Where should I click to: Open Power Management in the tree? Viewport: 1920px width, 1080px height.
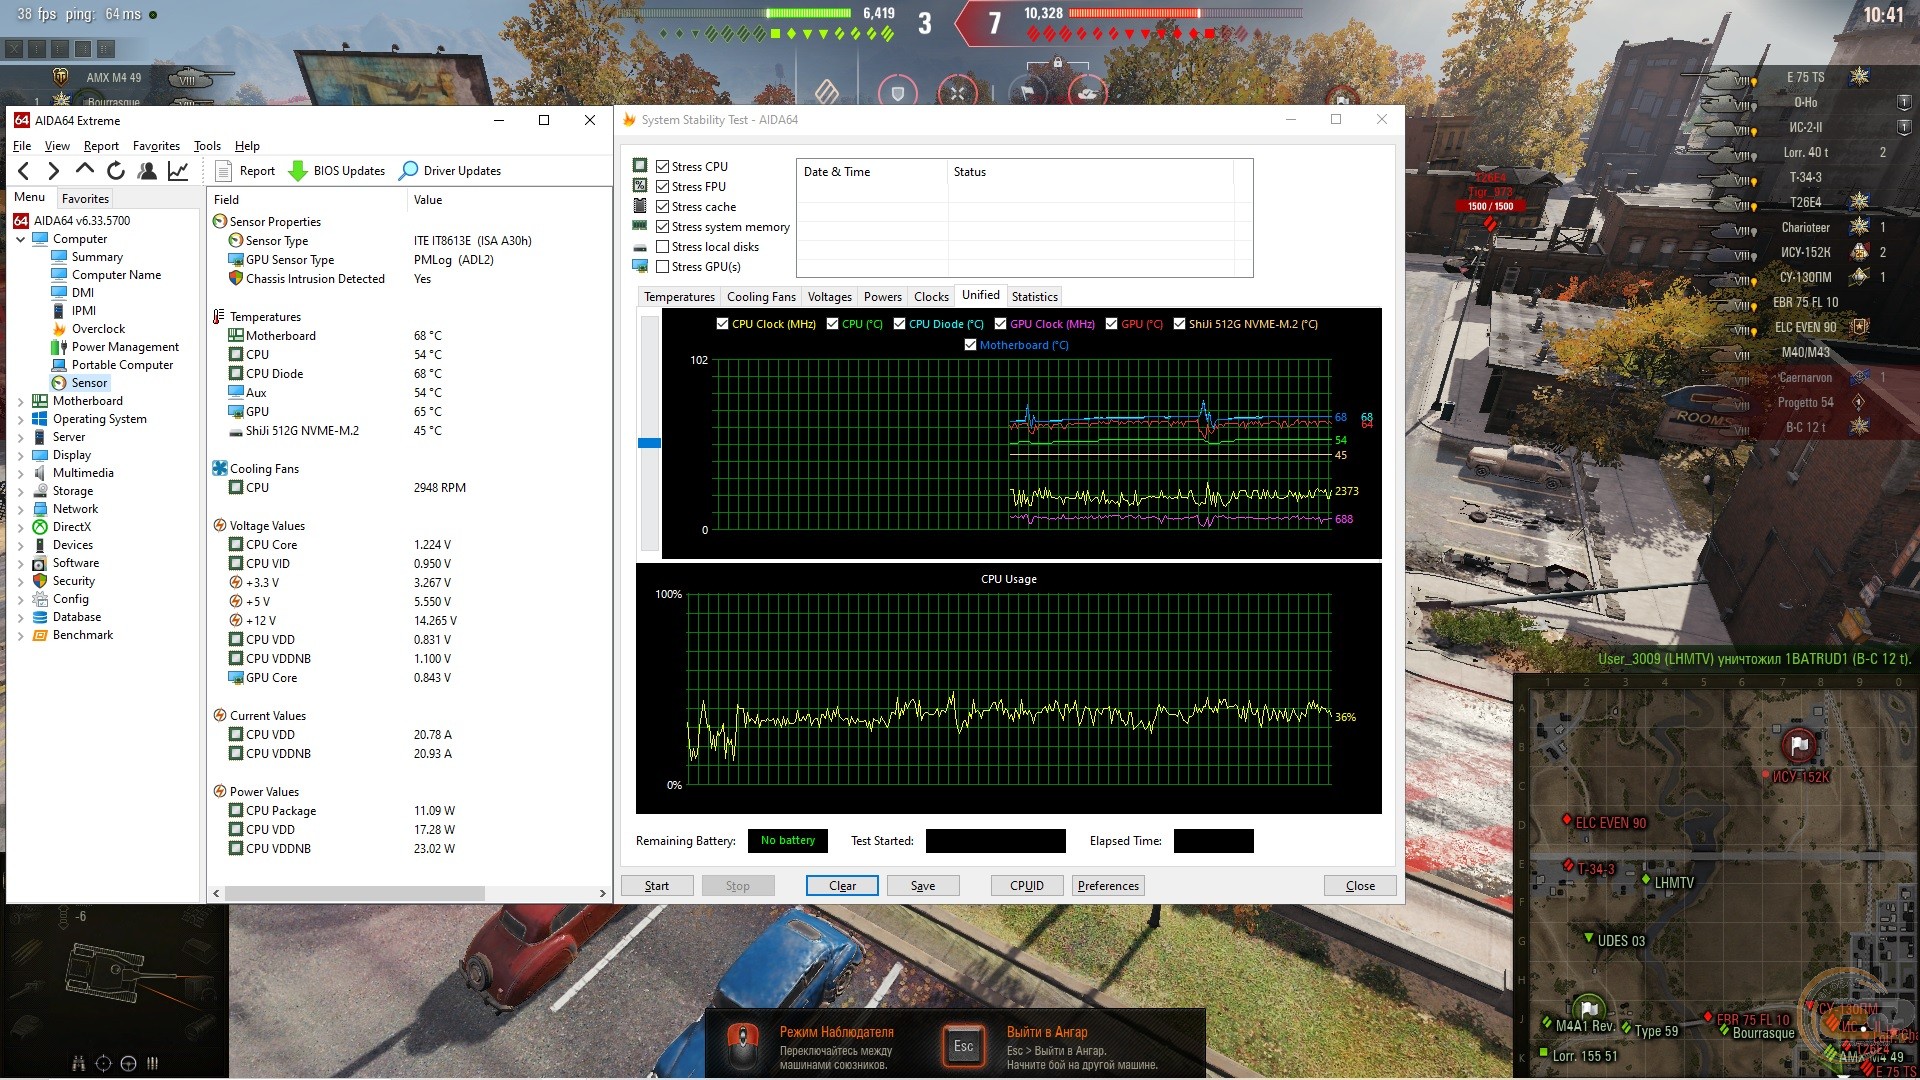pyautogui.click(x=115, y=347)
